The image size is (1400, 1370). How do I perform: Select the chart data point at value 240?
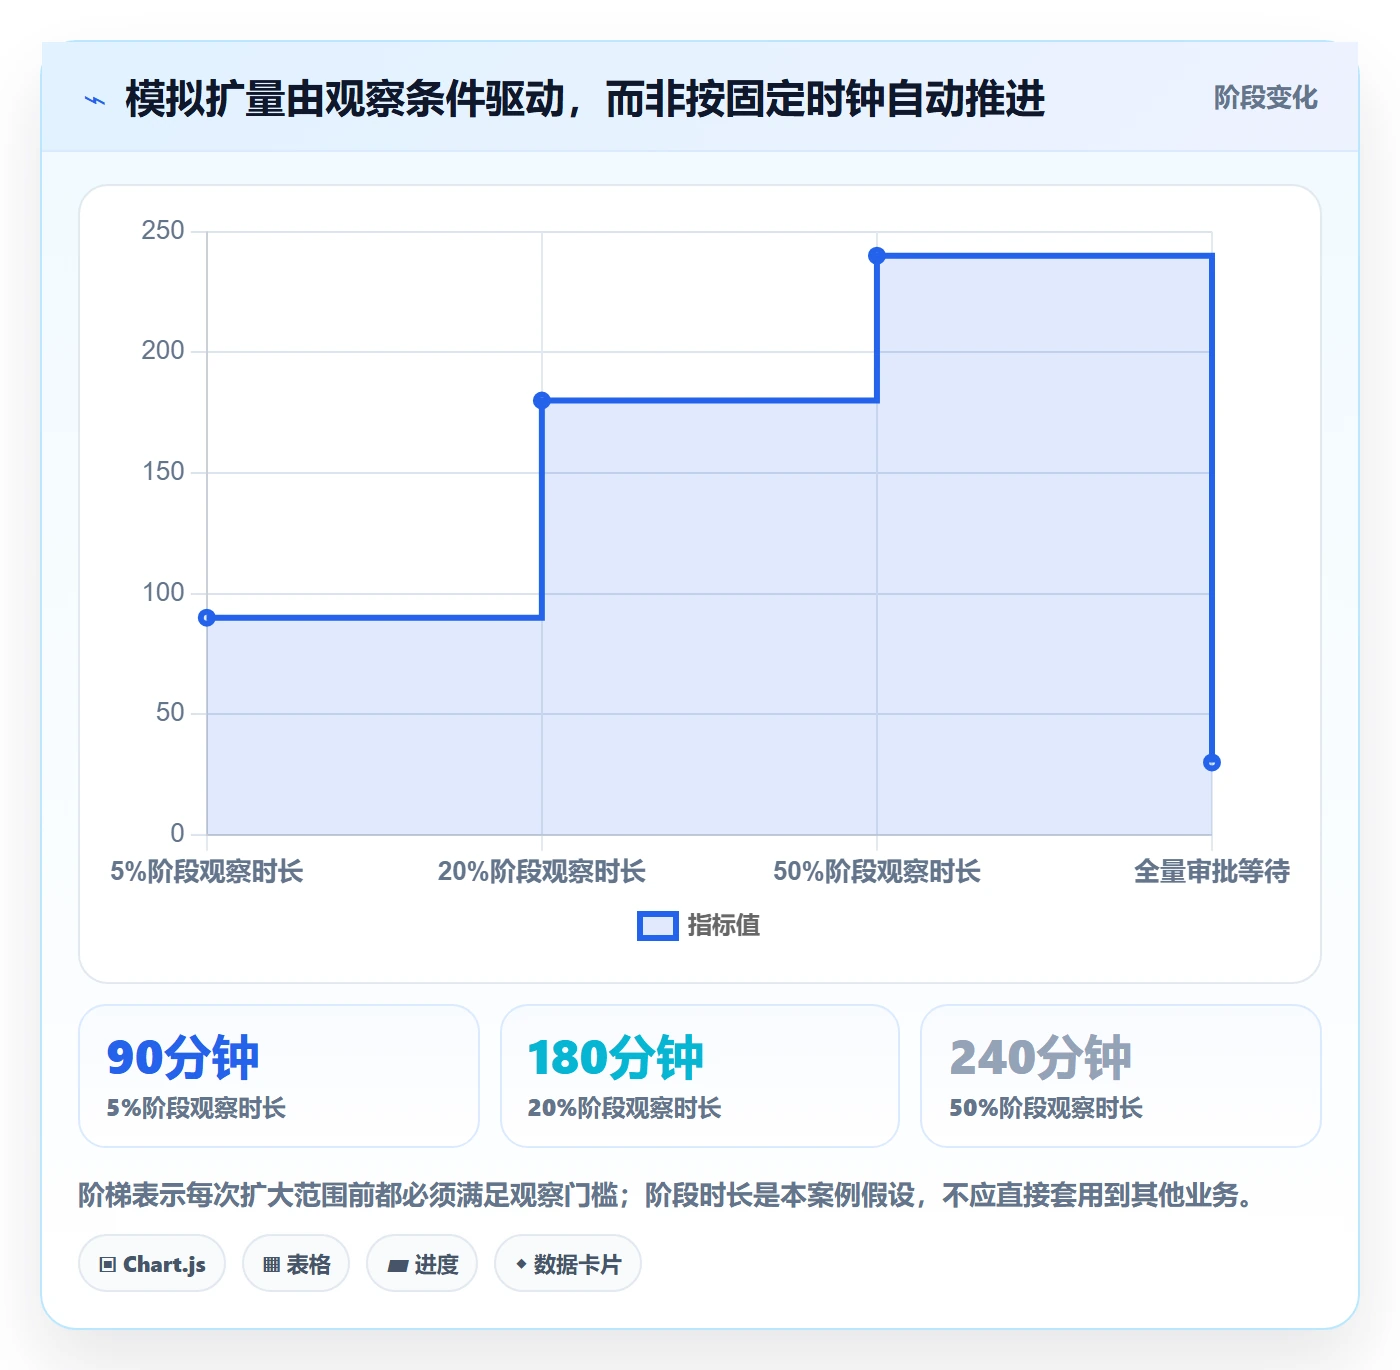(x=877, y=256)
